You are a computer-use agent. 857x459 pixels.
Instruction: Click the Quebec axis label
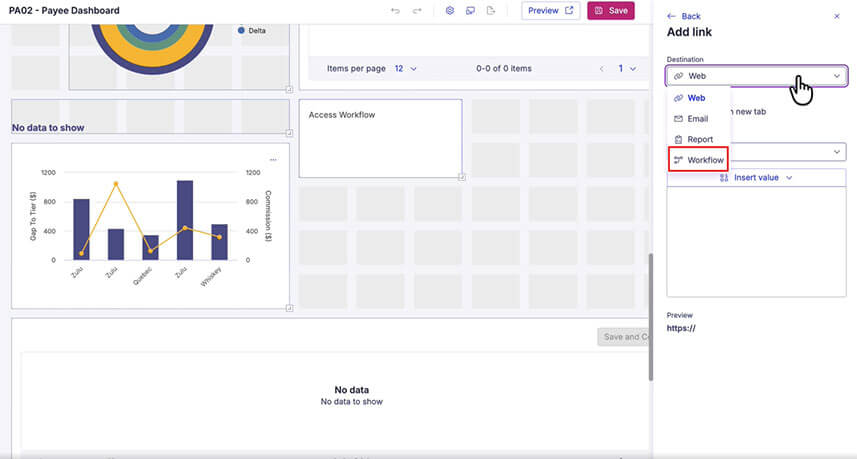point(142,276)
